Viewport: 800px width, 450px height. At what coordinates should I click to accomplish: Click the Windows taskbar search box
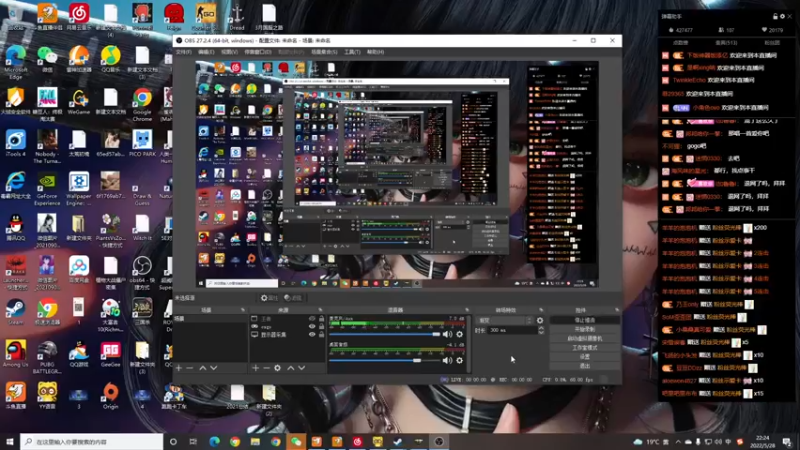tap(92, 442)
